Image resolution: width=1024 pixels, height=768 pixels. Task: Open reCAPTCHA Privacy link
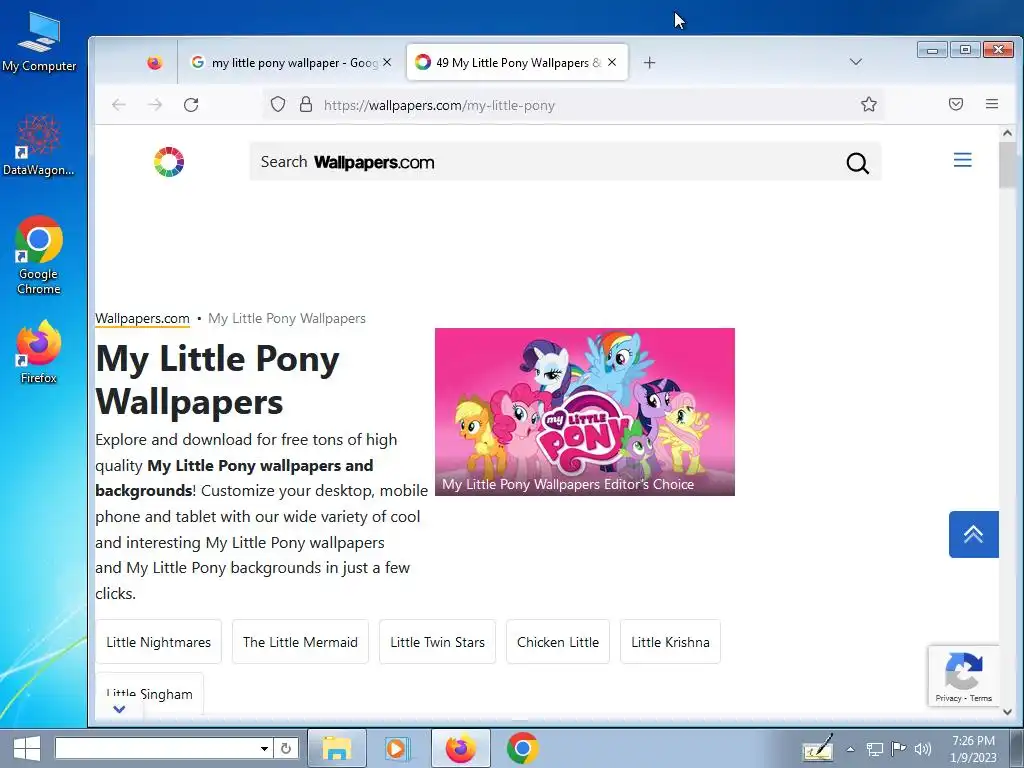tap(948, 698)
